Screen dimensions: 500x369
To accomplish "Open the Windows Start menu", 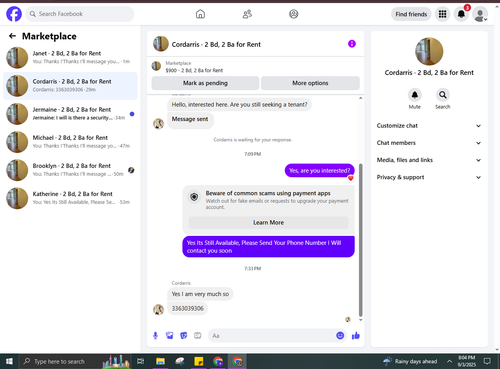I will pyautogui.click(x=9, y=361).
